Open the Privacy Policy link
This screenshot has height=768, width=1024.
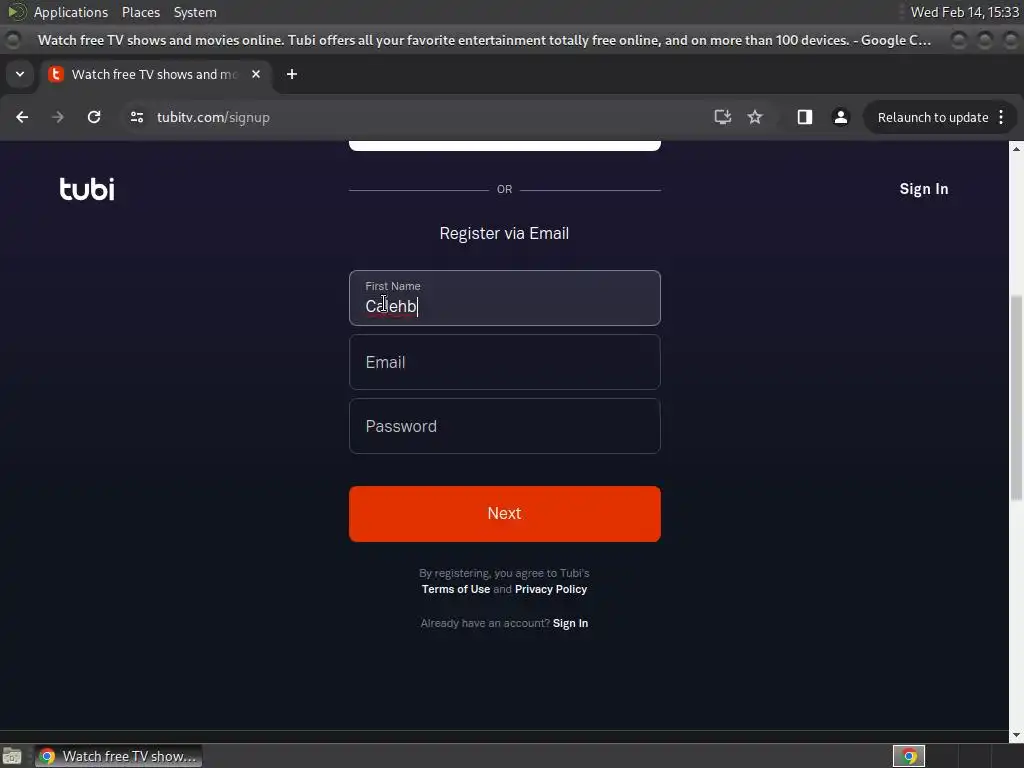tap(551, 589)
